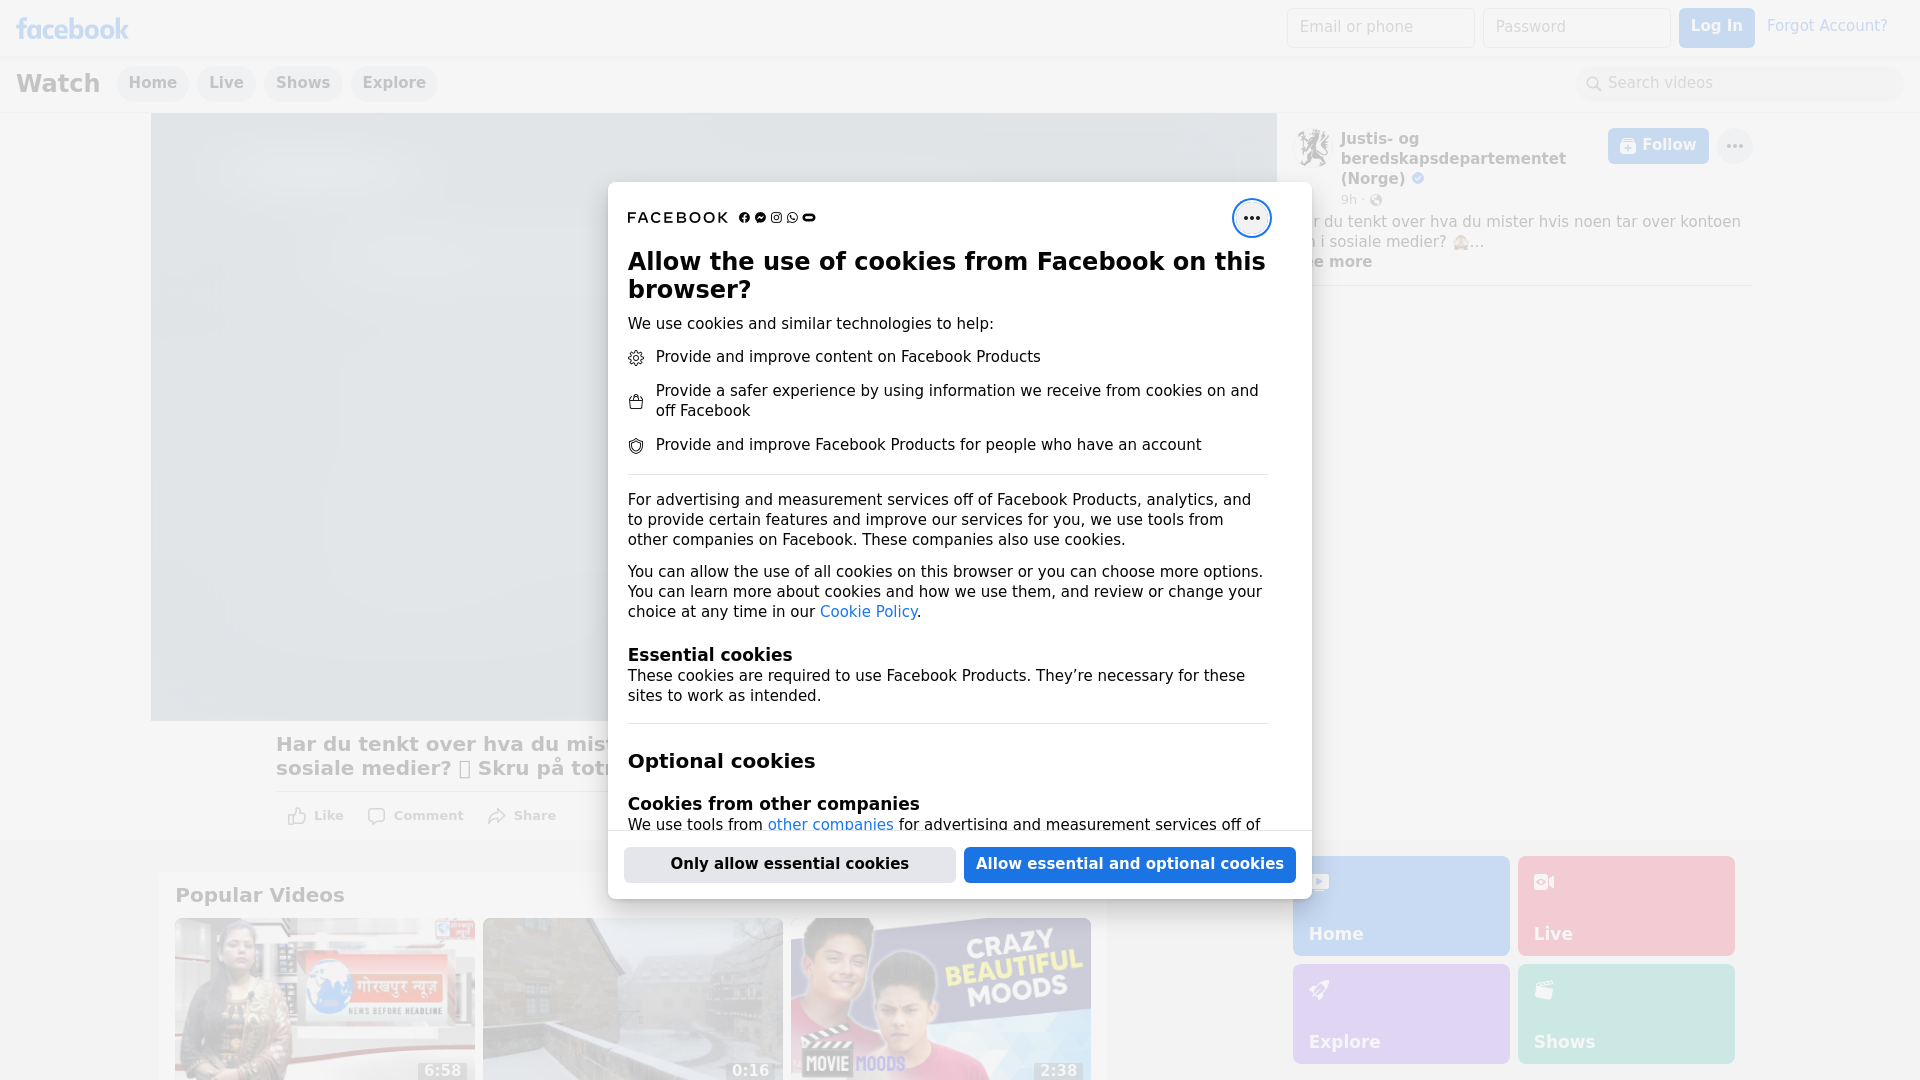Image resolution: width=1920 pixels, height=1080 pixels.
Task: Expand post text with See more
Action: click(1340, 262)
